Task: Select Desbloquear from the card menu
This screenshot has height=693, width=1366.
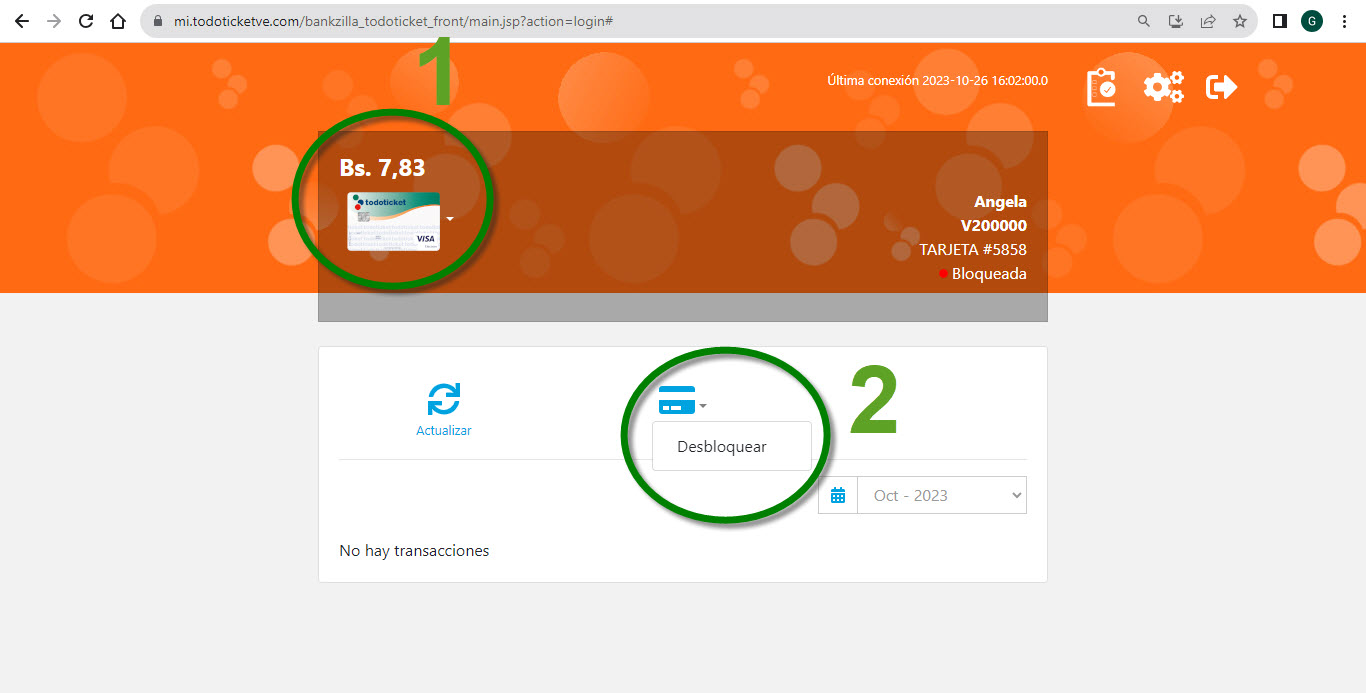Action: 722,447
